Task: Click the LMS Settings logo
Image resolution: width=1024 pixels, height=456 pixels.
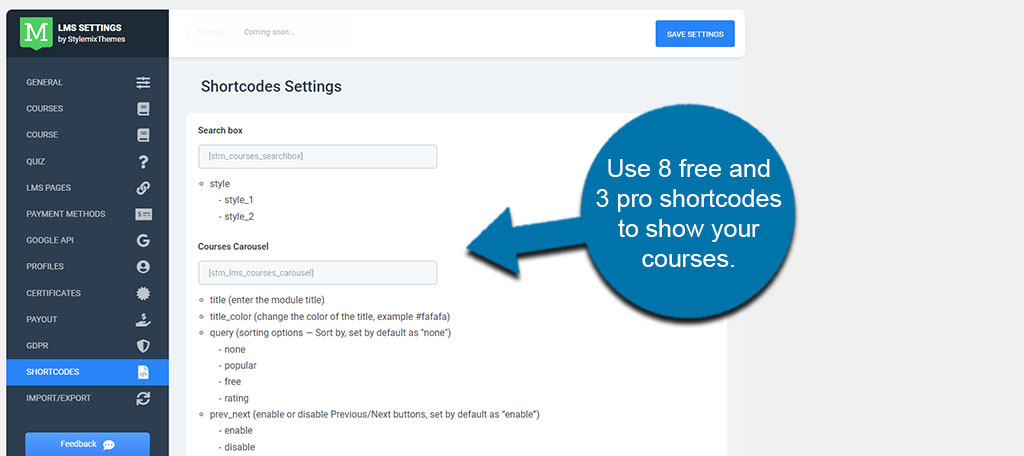Action: pos(36,32)
